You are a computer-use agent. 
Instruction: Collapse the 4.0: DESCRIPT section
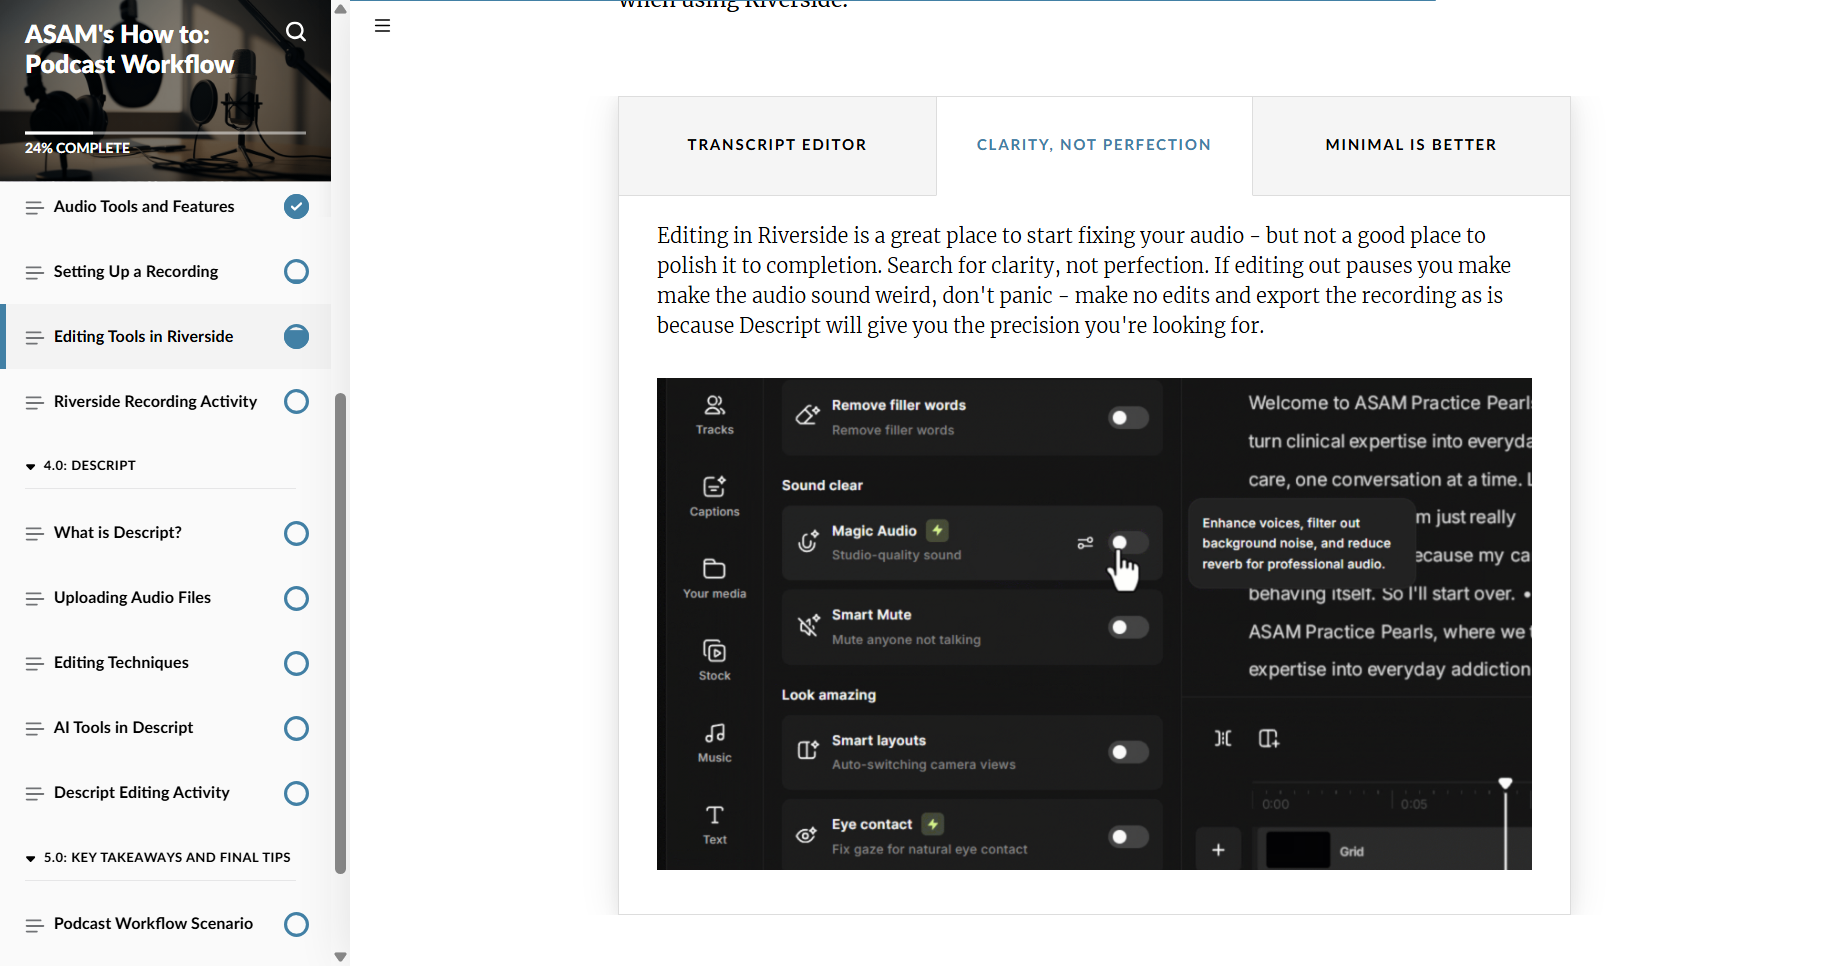[80, 465]
